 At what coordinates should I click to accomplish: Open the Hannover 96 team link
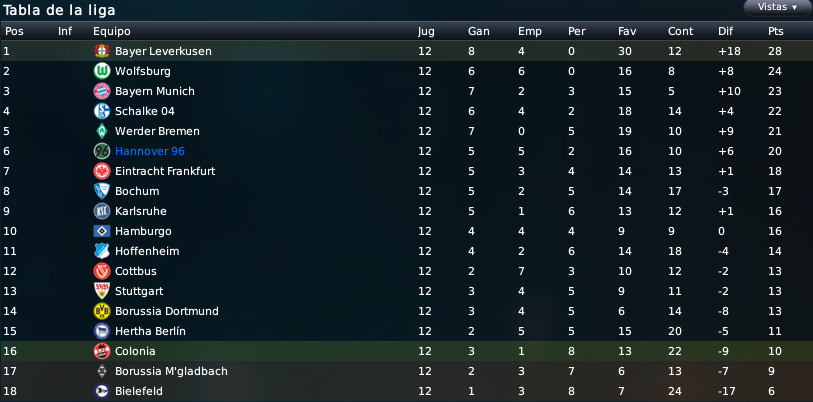tap(150, 151)
